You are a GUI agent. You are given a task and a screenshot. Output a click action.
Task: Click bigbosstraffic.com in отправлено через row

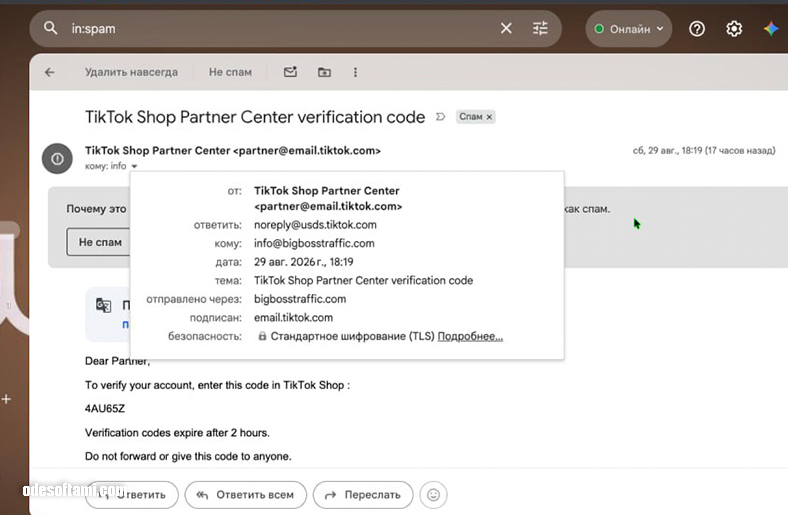point(300,299)
